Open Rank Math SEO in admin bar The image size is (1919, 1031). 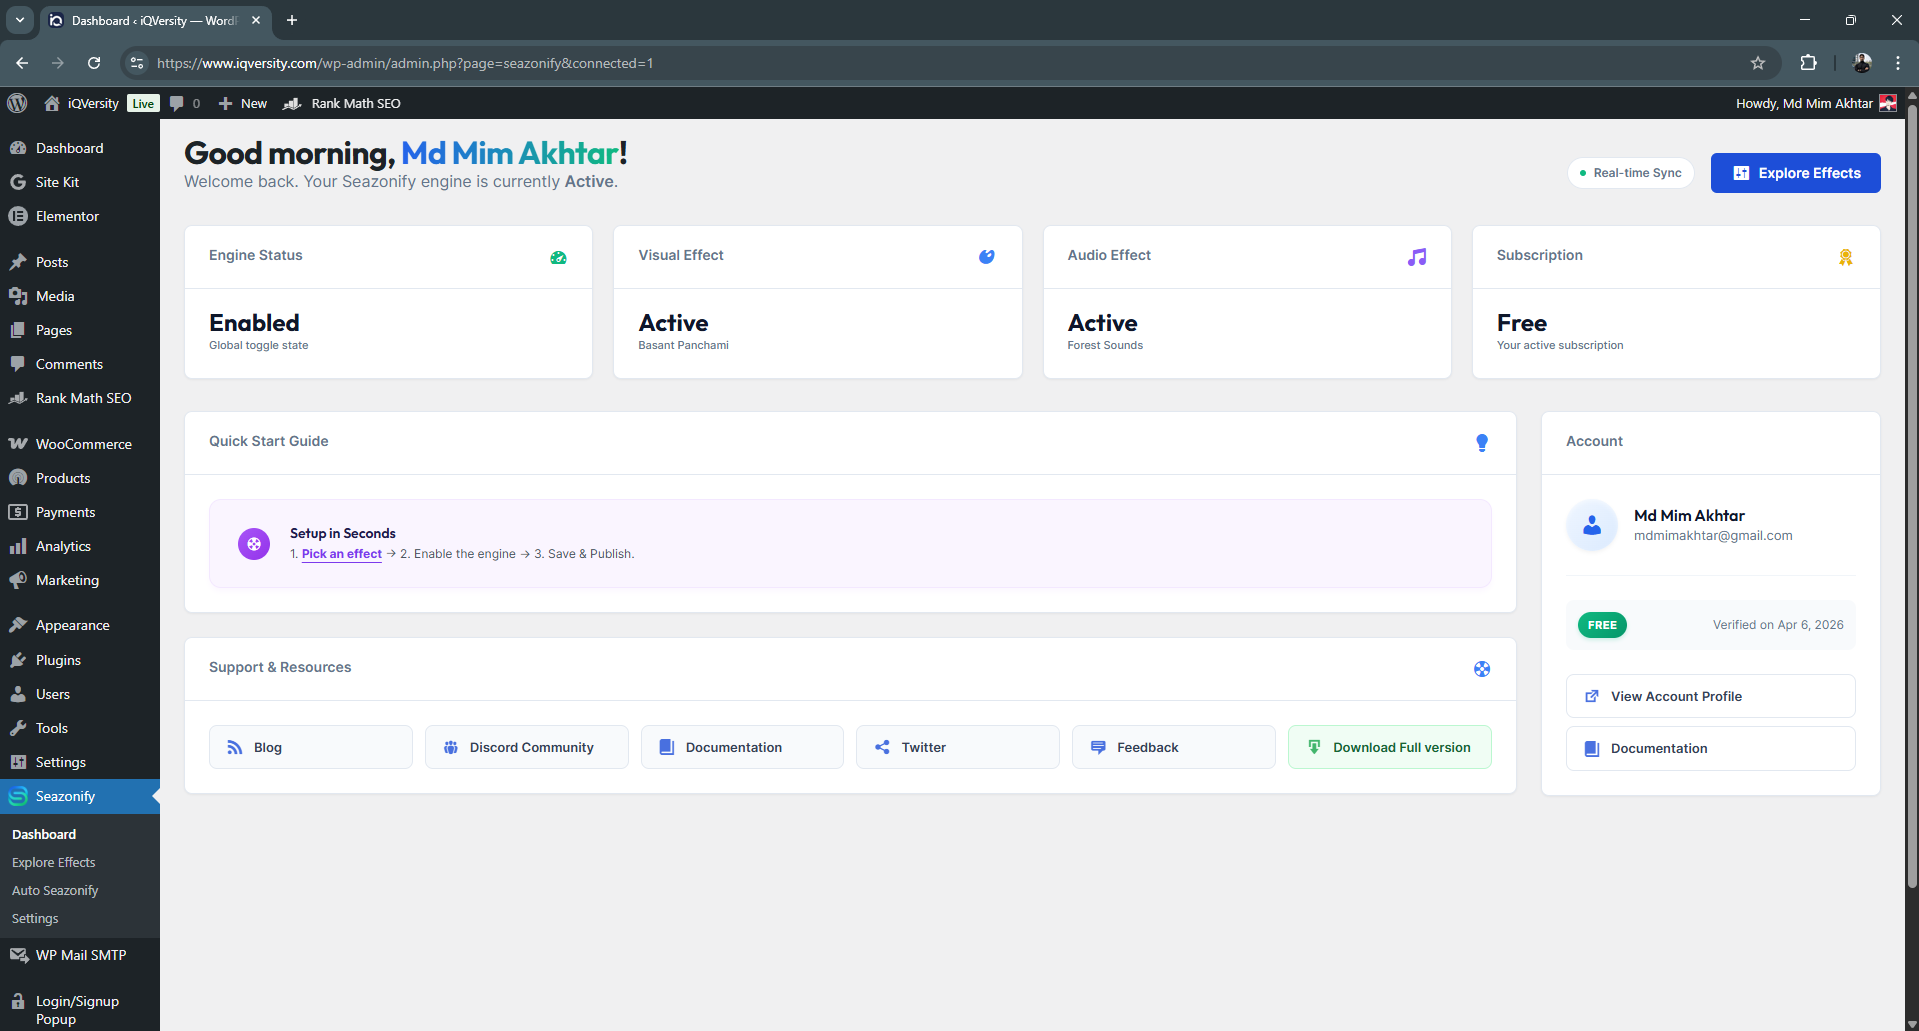click(343, 103)
